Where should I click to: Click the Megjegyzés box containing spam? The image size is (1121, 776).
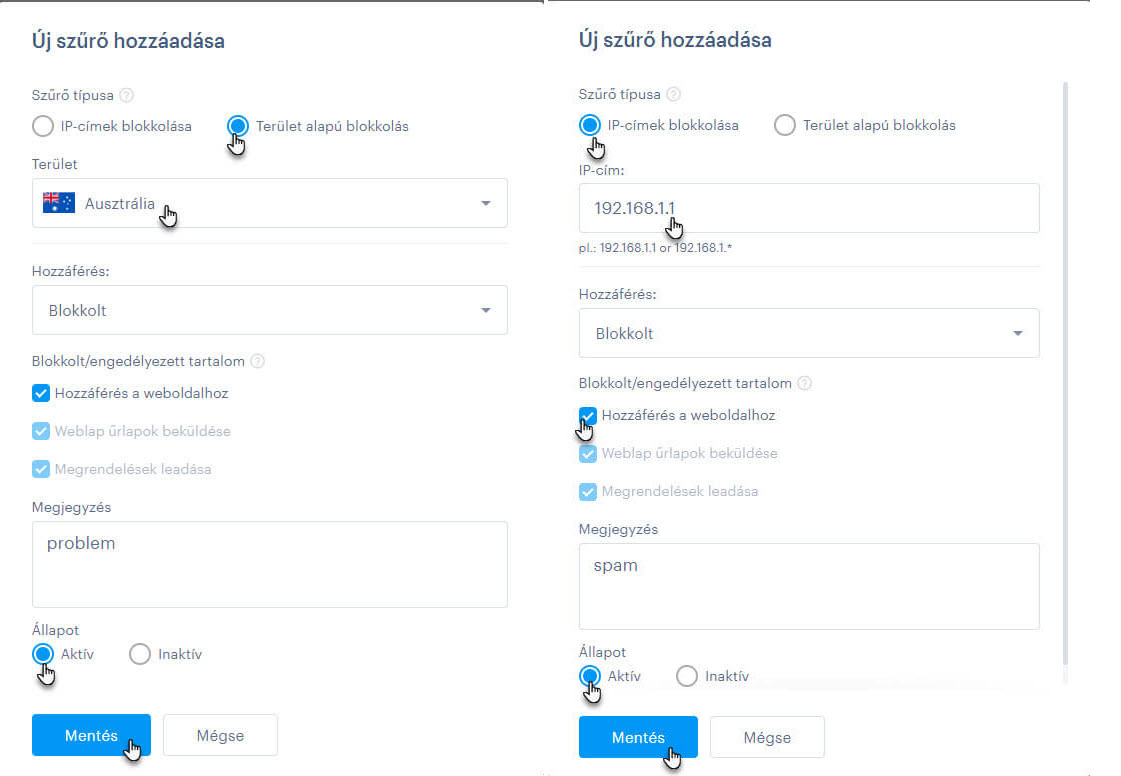(809, 586)
